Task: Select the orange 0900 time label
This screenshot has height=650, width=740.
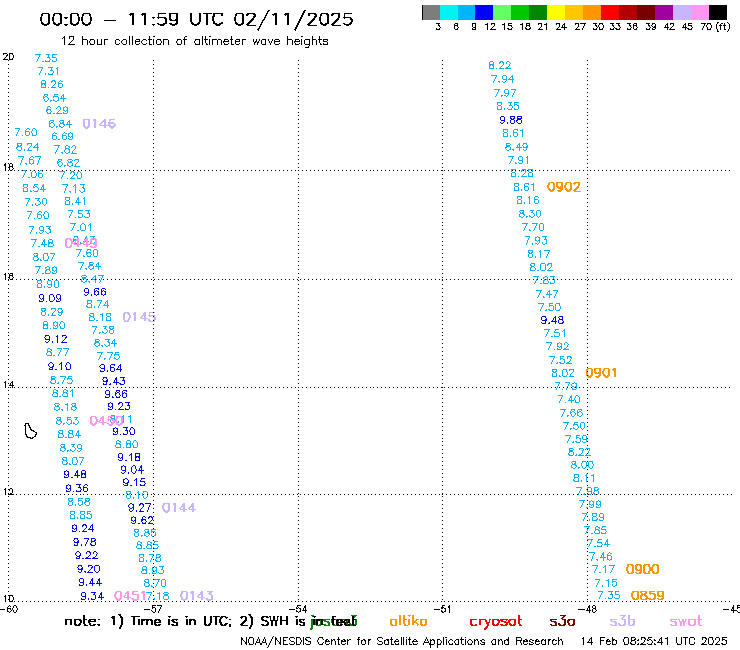Action: [642, 569]
